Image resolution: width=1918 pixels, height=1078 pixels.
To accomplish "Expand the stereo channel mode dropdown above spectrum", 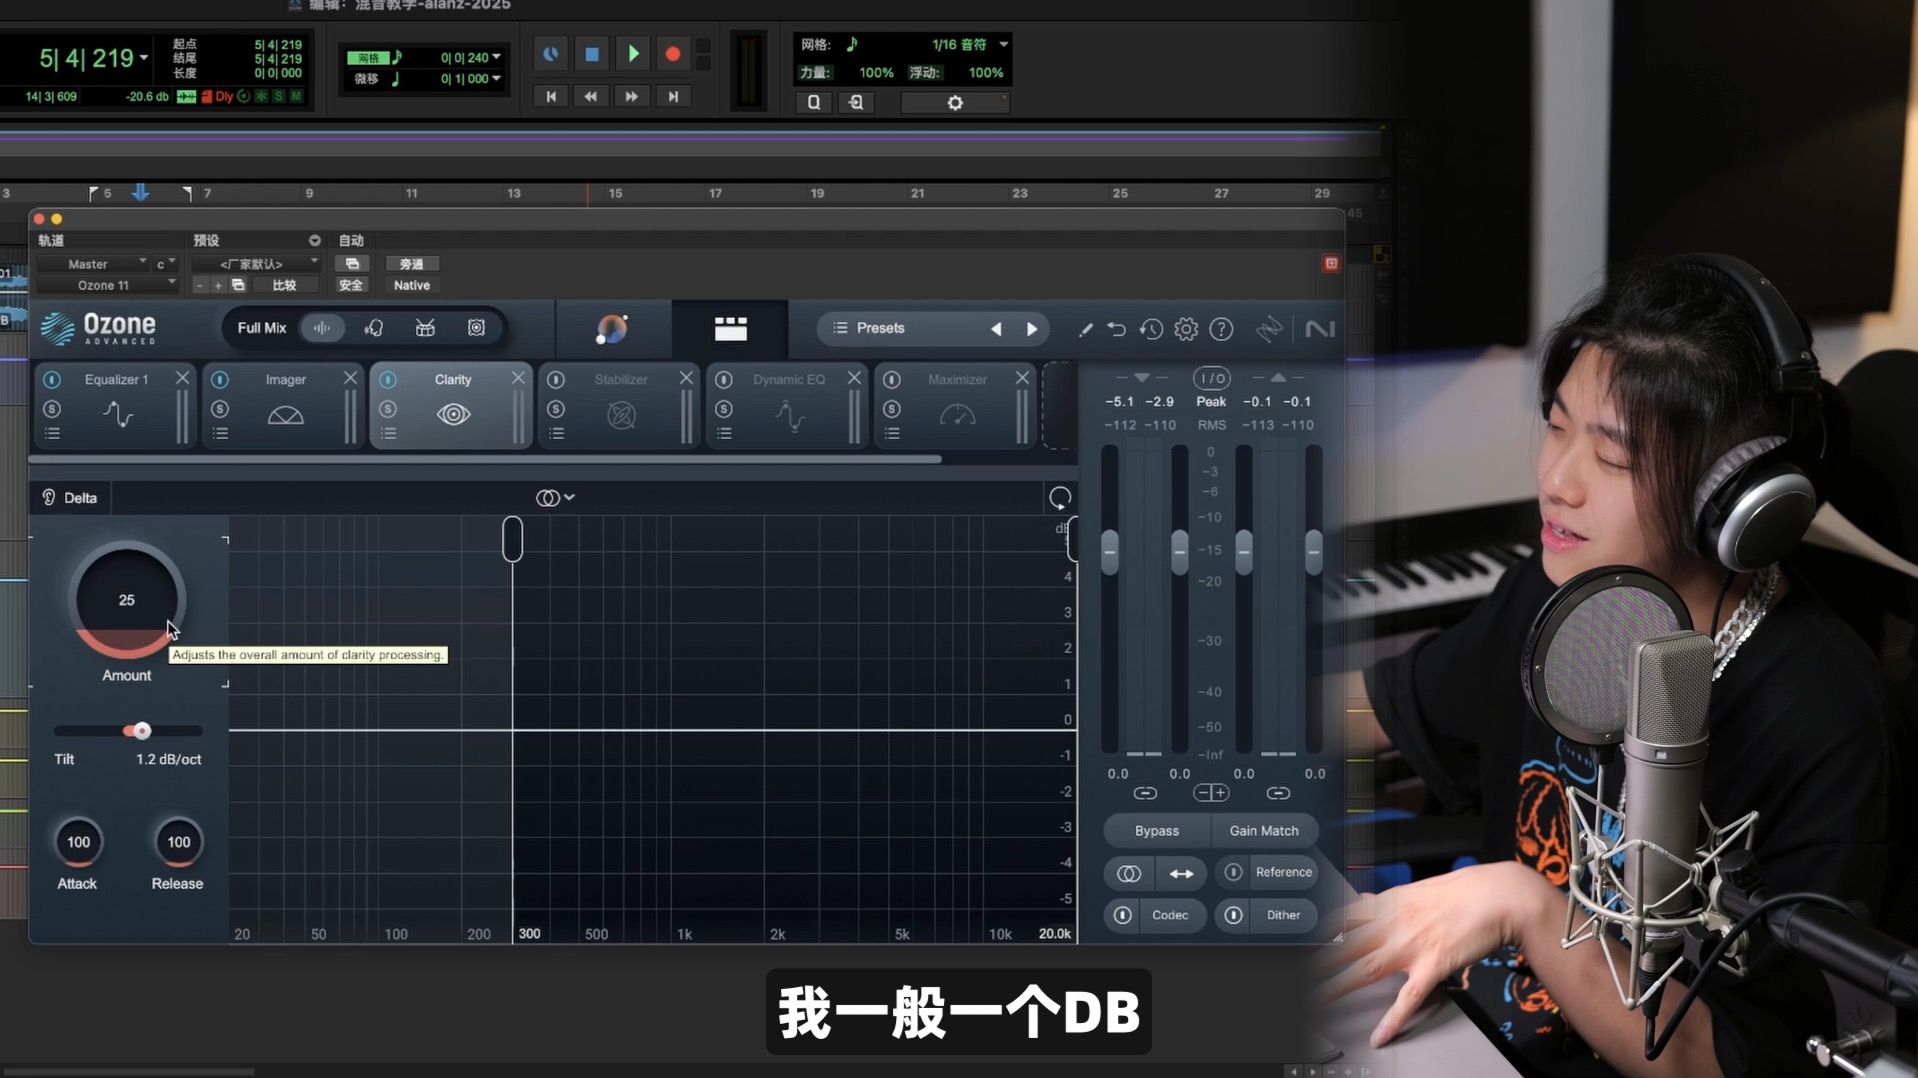I will (555, 497).
